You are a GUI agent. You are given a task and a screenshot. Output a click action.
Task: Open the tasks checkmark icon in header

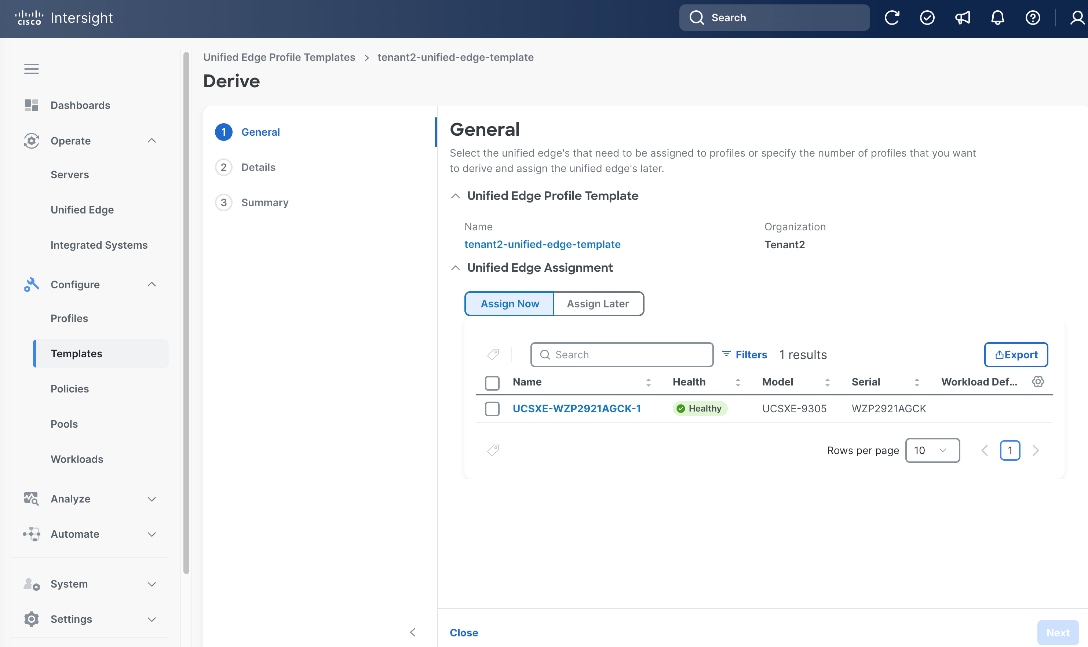927,18
